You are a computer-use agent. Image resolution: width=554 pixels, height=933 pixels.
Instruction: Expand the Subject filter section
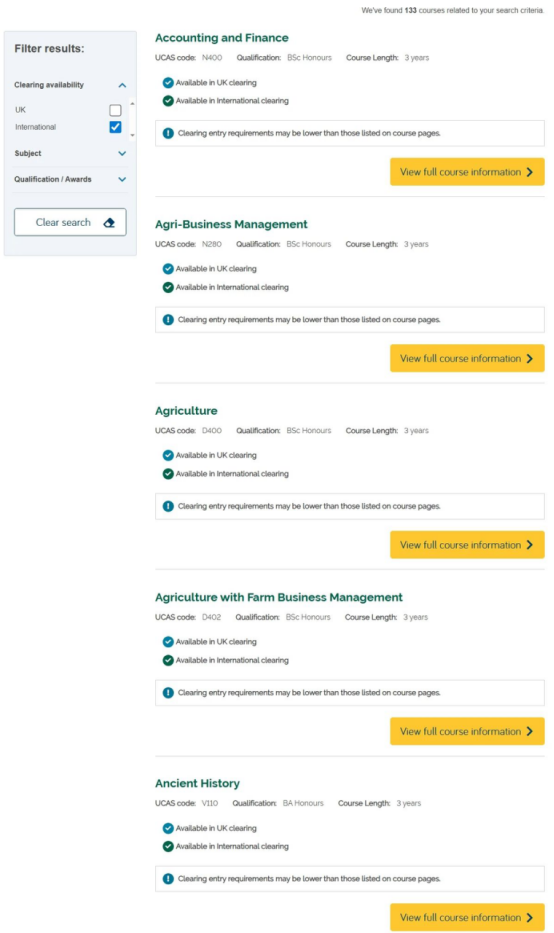[x=122, y=154]
